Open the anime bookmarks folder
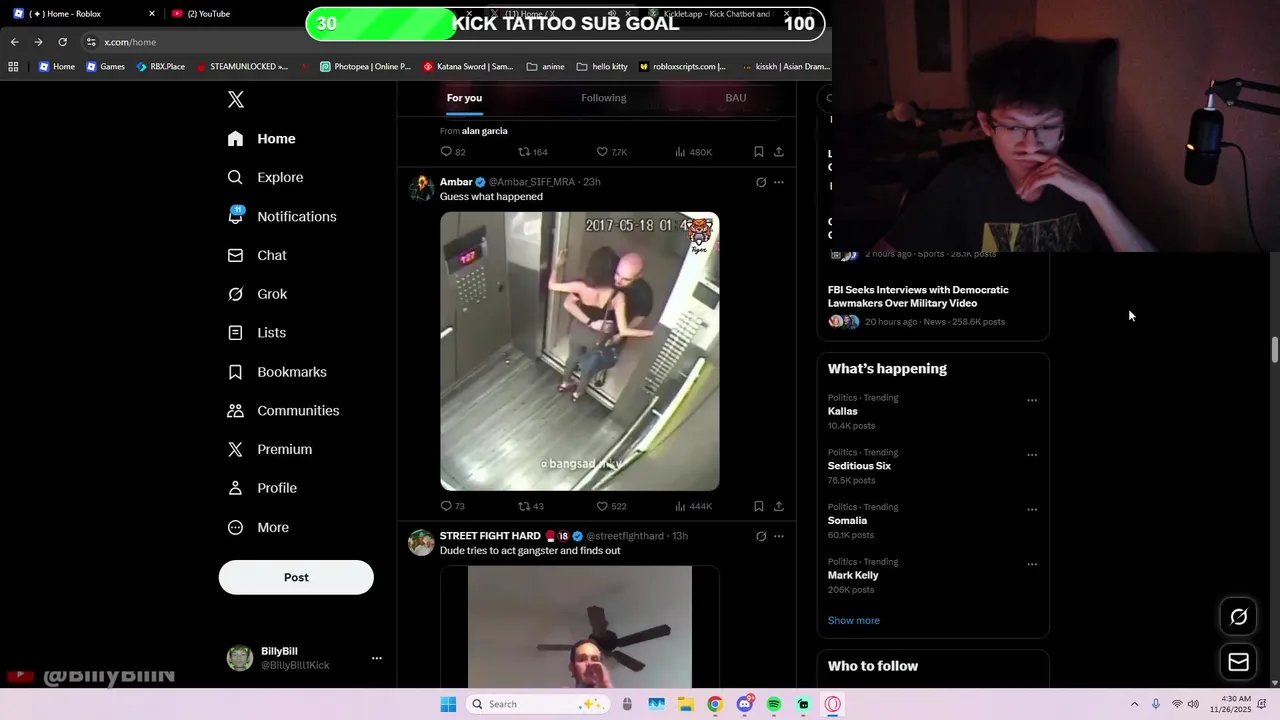The height and width of the screenshot is (720, 1280). pos(545,67)
